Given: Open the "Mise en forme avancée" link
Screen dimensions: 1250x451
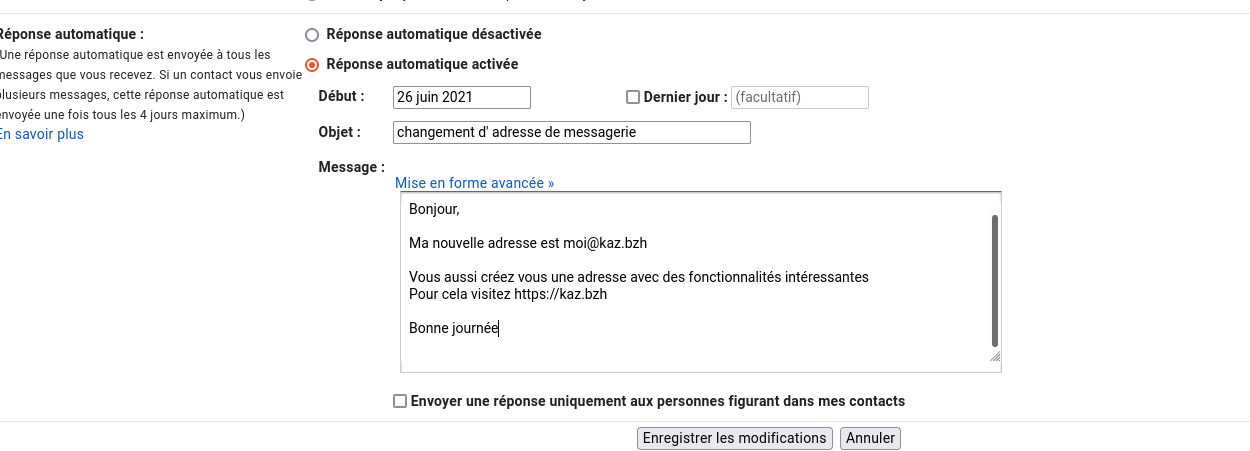Looking at the screenshot, I should pos(474,183).
